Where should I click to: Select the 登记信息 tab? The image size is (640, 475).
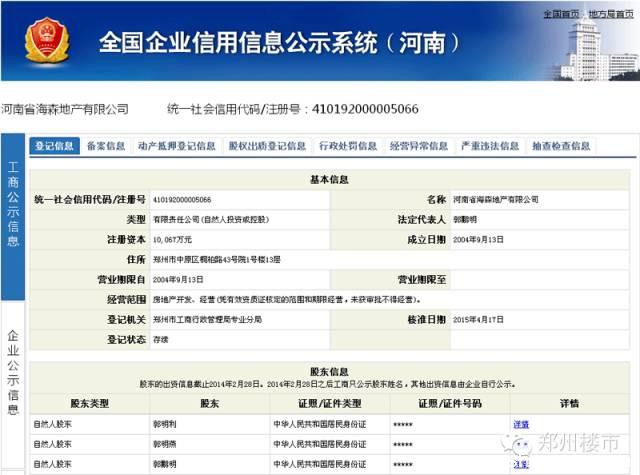54,146
